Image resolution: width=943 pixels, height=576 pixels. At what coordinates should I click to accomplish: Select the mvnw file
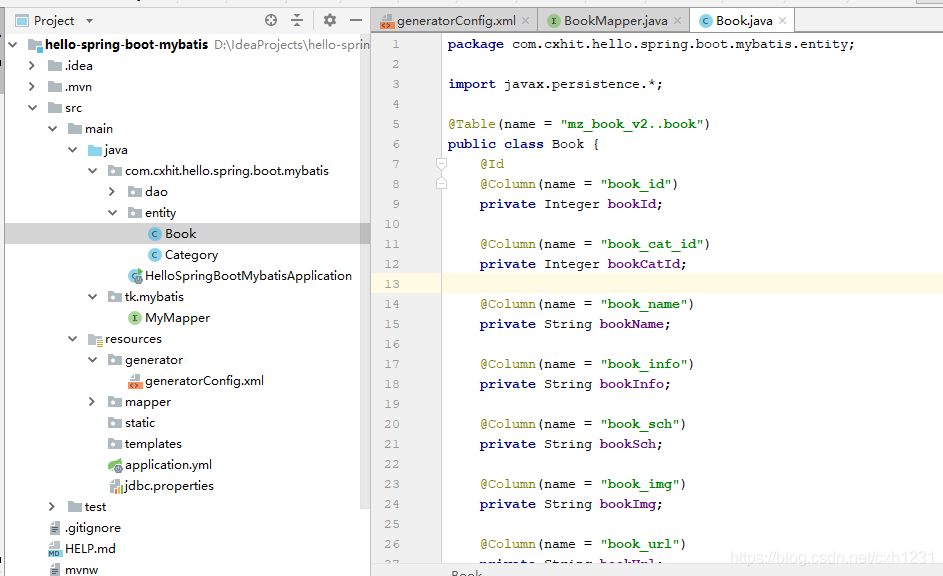[x=81, y=569]
